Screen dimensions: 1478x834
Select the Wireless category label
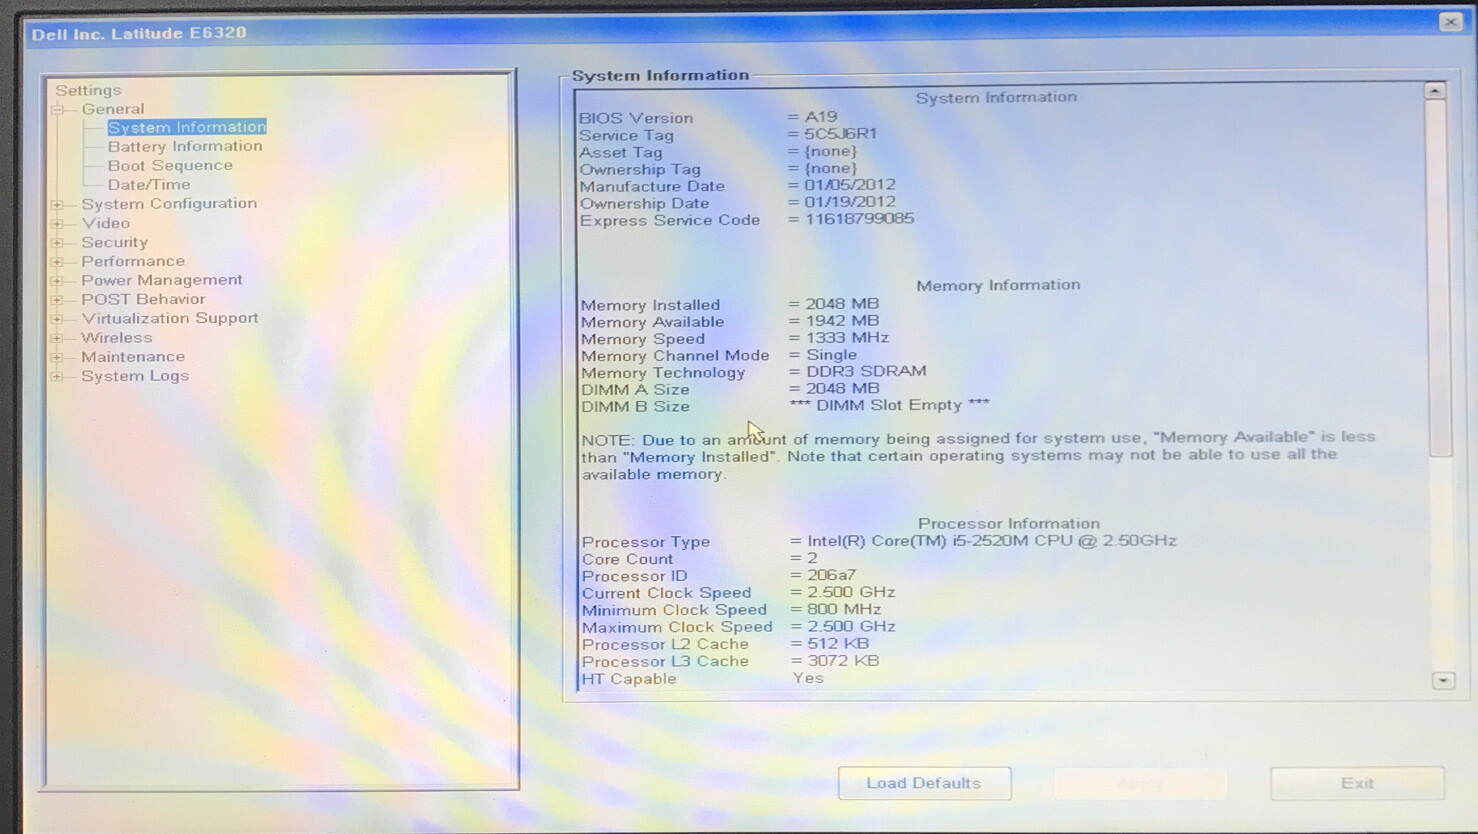point(117,337)
